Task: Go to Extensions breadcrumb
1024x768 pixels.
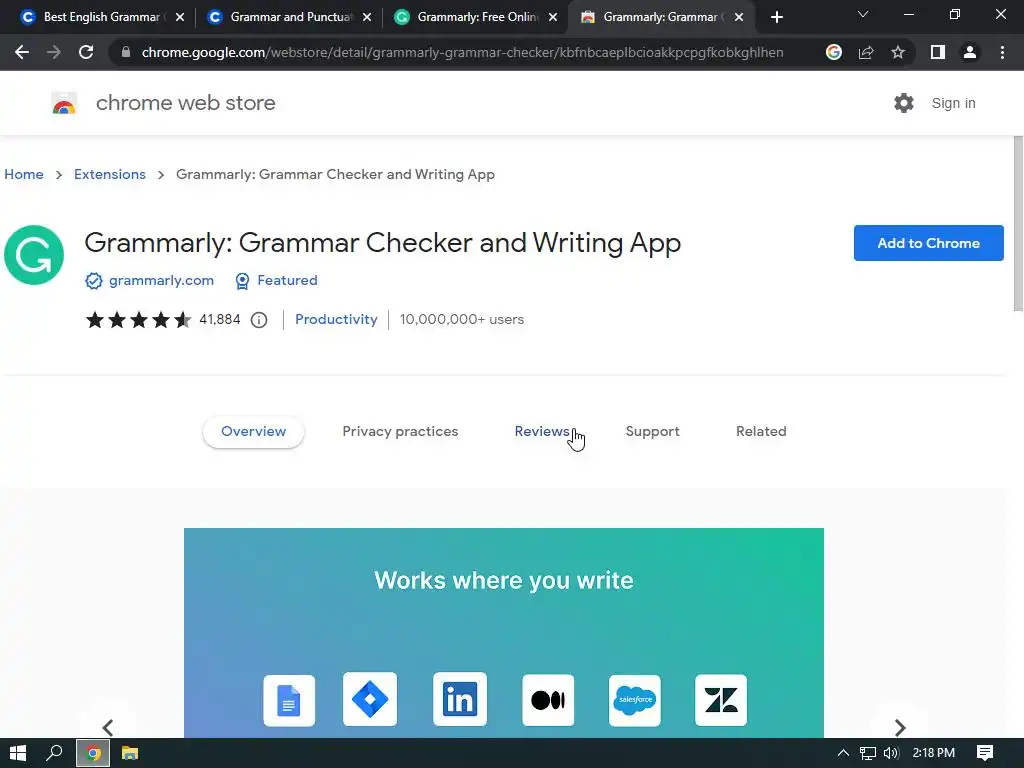Action: pyautogui.click(x=110, y=174)
